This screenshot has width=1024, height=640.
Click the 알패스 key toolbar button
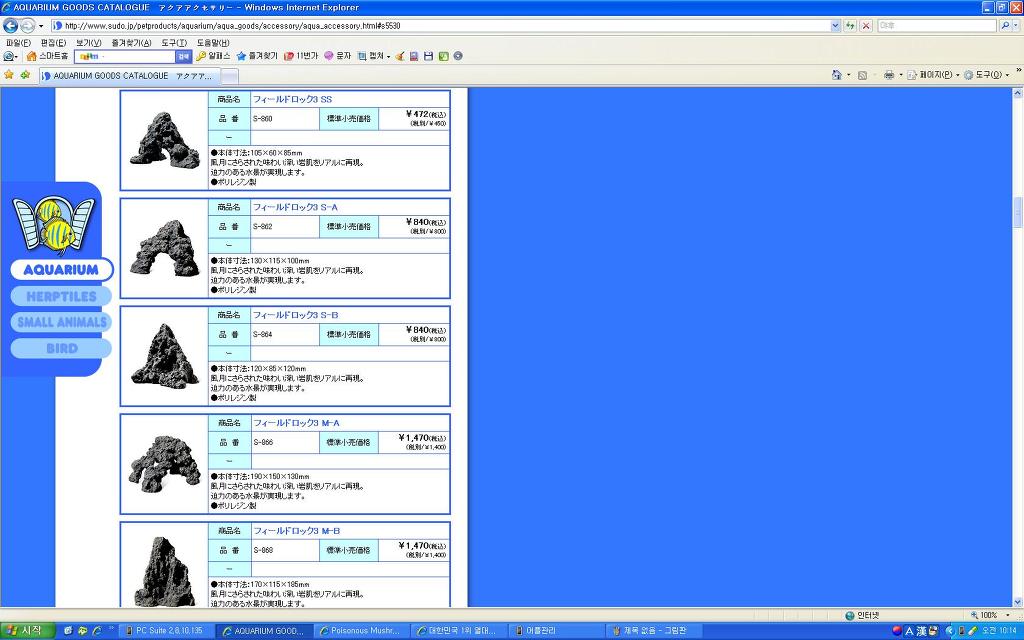[213, 56]
